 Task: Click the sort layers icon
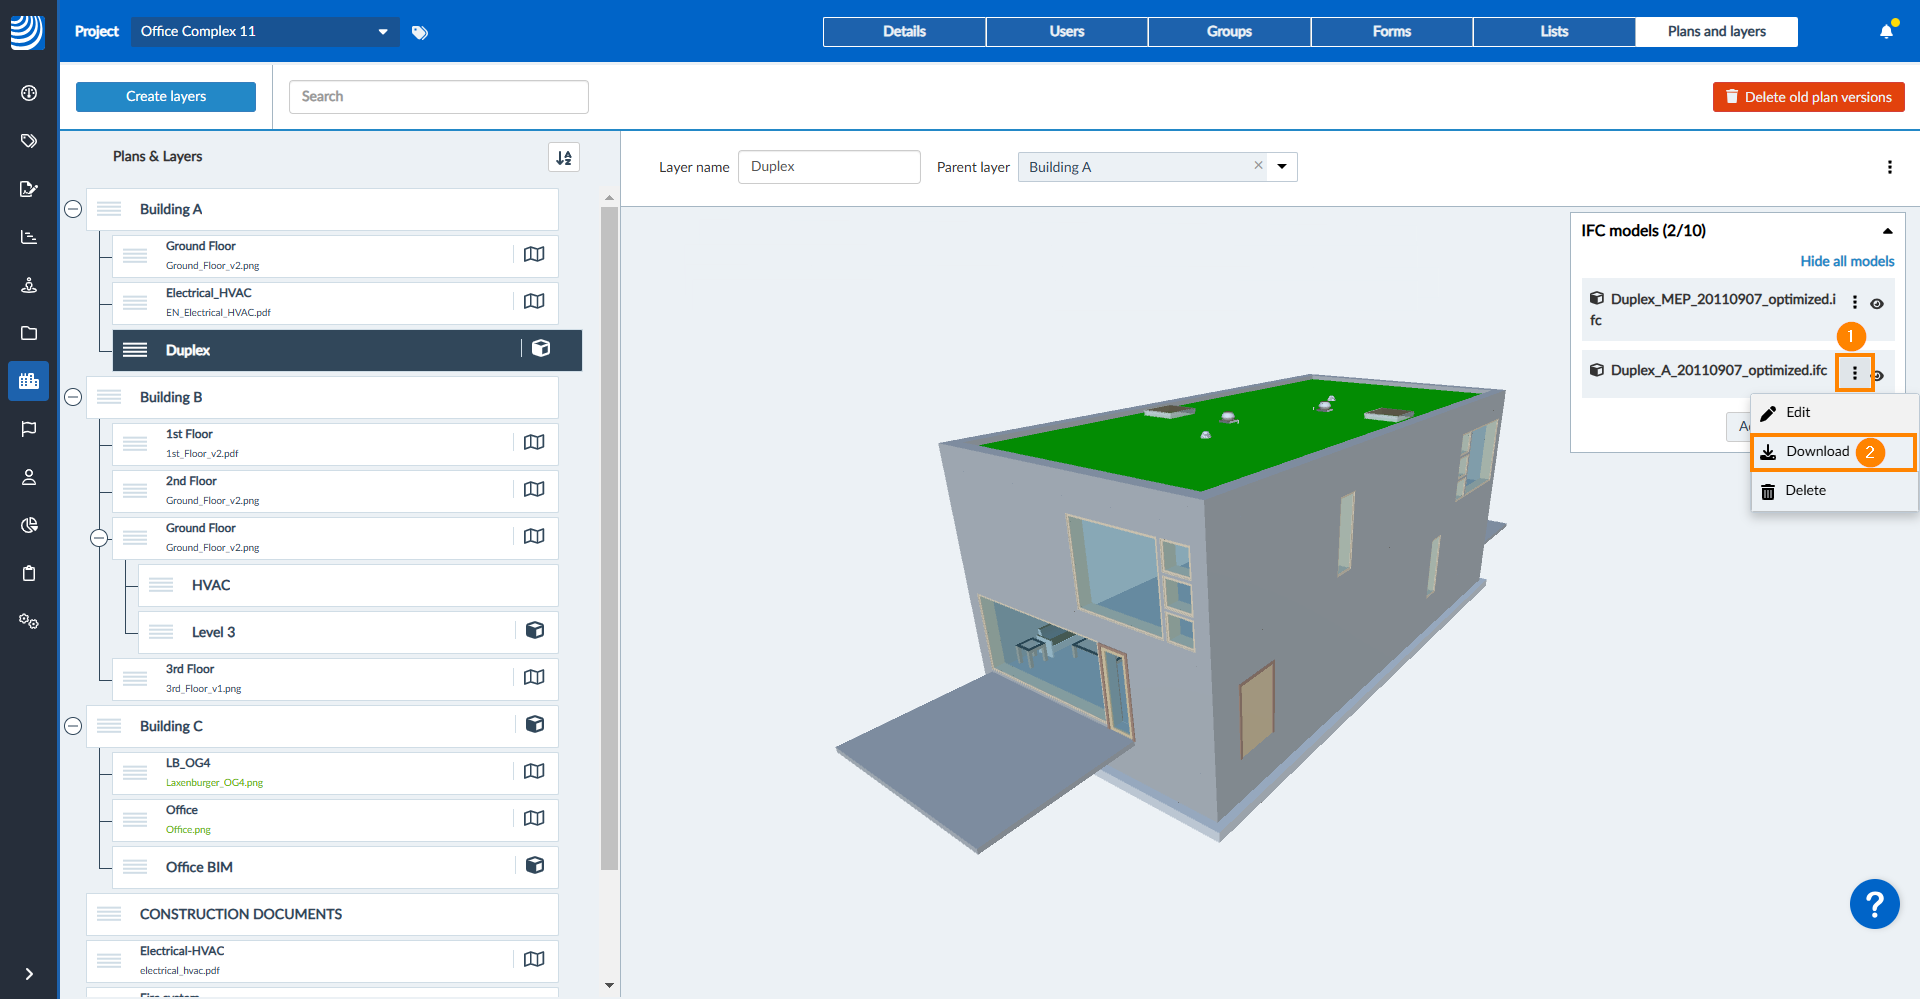click(x=564, y=157)
